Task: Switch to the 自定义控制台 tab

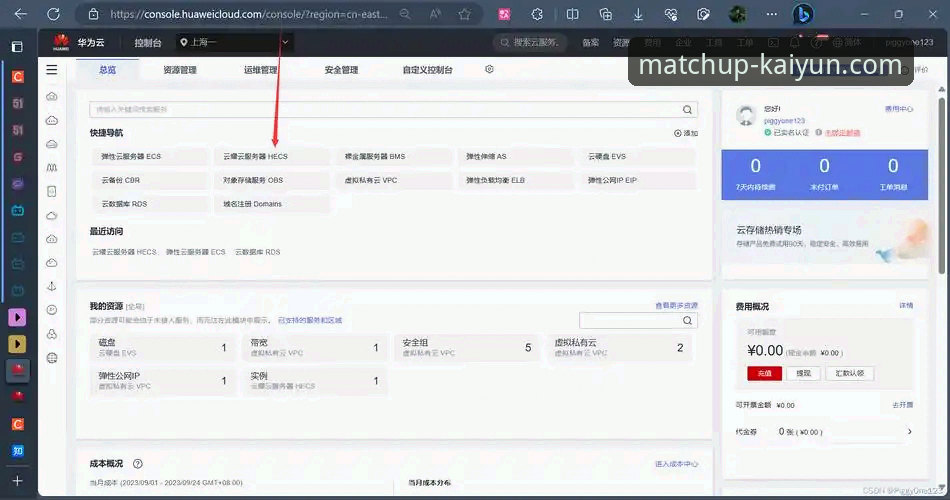Action: [427, 70]
